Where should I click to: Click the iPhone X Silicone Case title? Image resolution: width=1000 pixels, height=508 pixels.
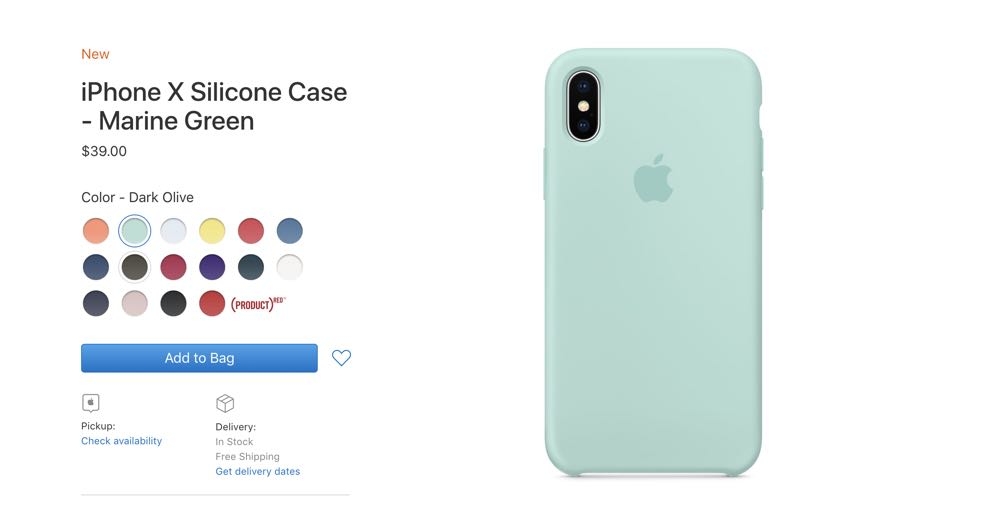pyautogui.click(x=214, y=106)
